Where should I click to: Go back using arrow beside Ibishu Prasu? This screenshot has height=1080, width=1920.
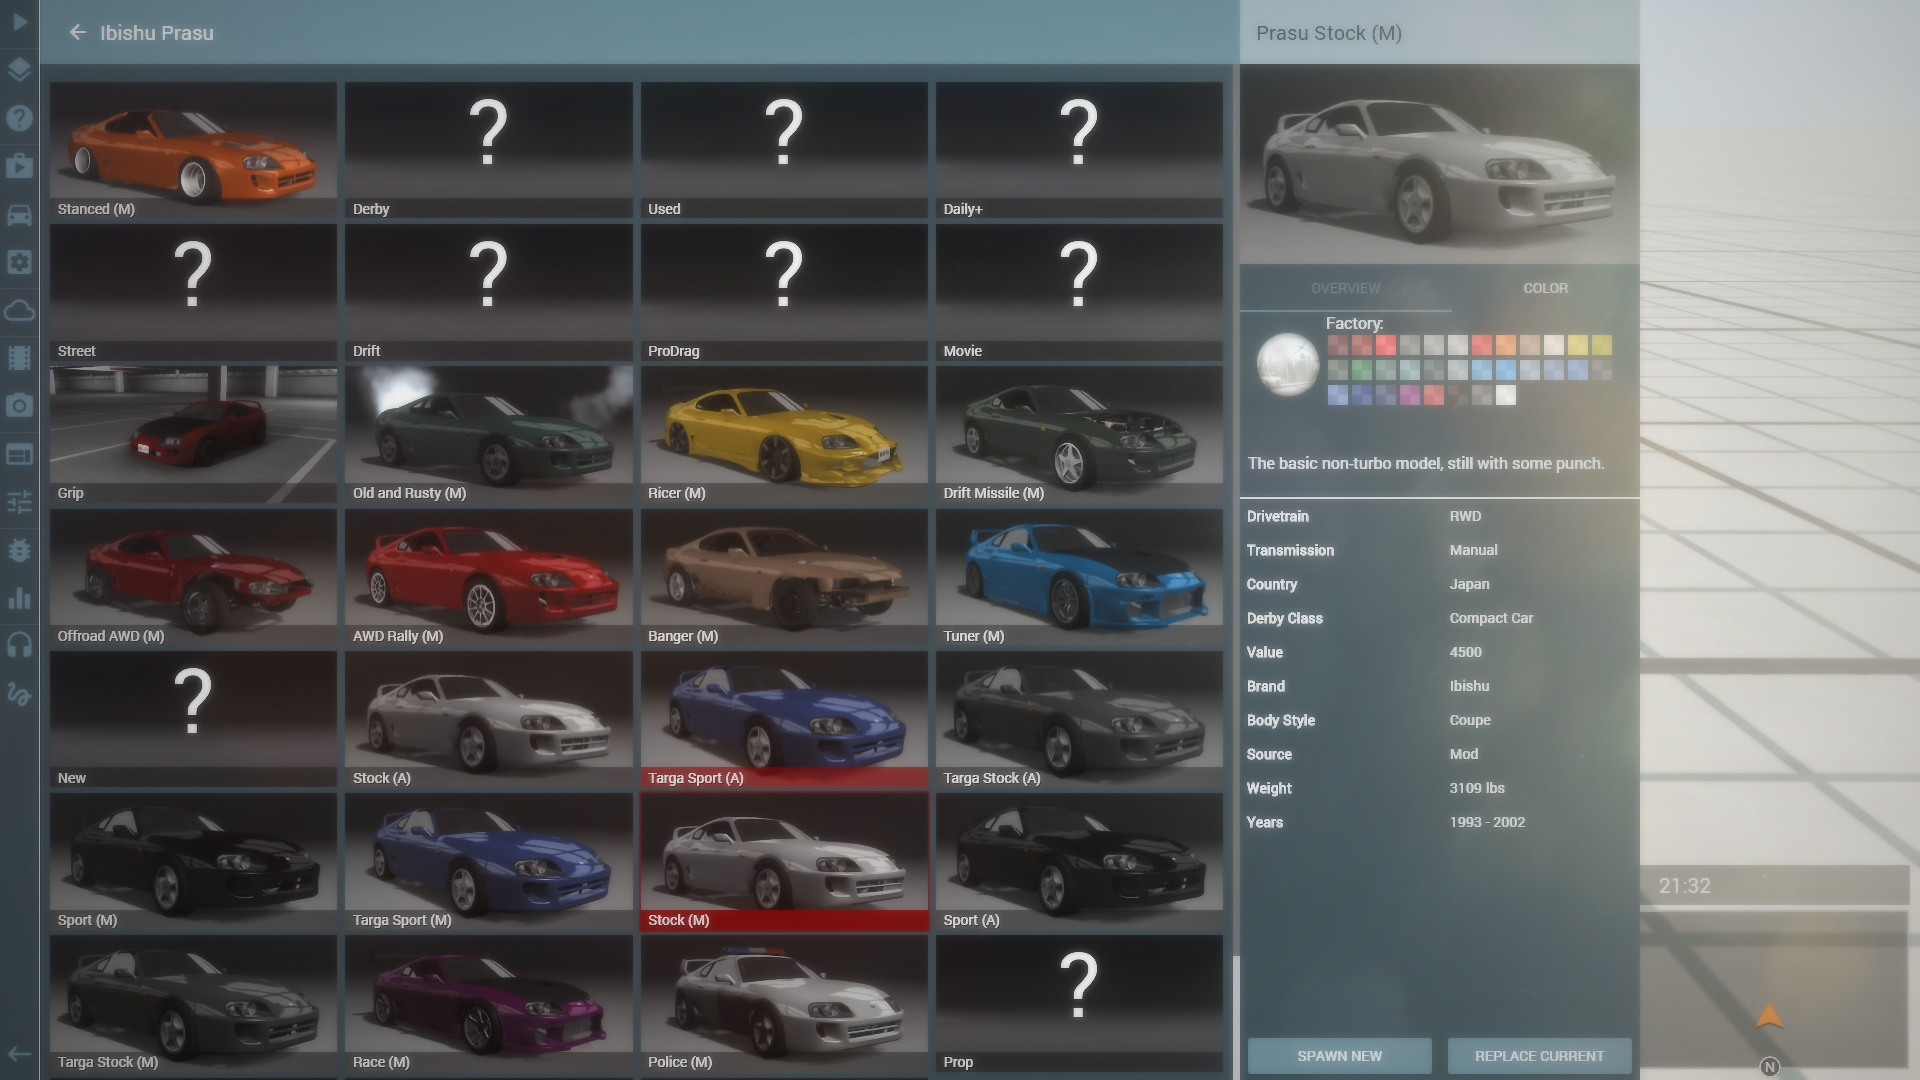pyautogui.click(x=77, y=32)
